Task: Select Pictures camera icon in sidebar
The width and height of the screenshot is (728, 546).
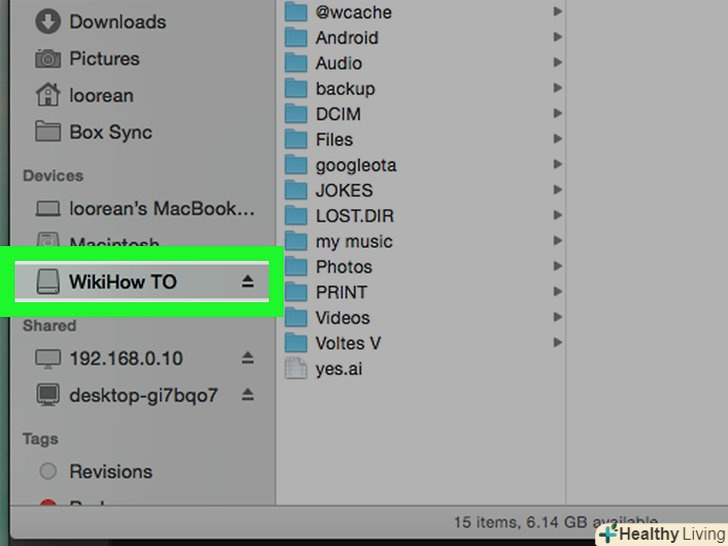Action: pos(48,58)
